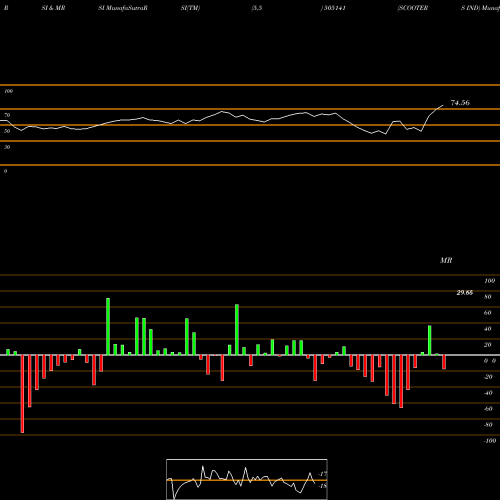Click the "S IND) Munaf" header text
This screenshot has width=500, height=500.
click(480, 8)
